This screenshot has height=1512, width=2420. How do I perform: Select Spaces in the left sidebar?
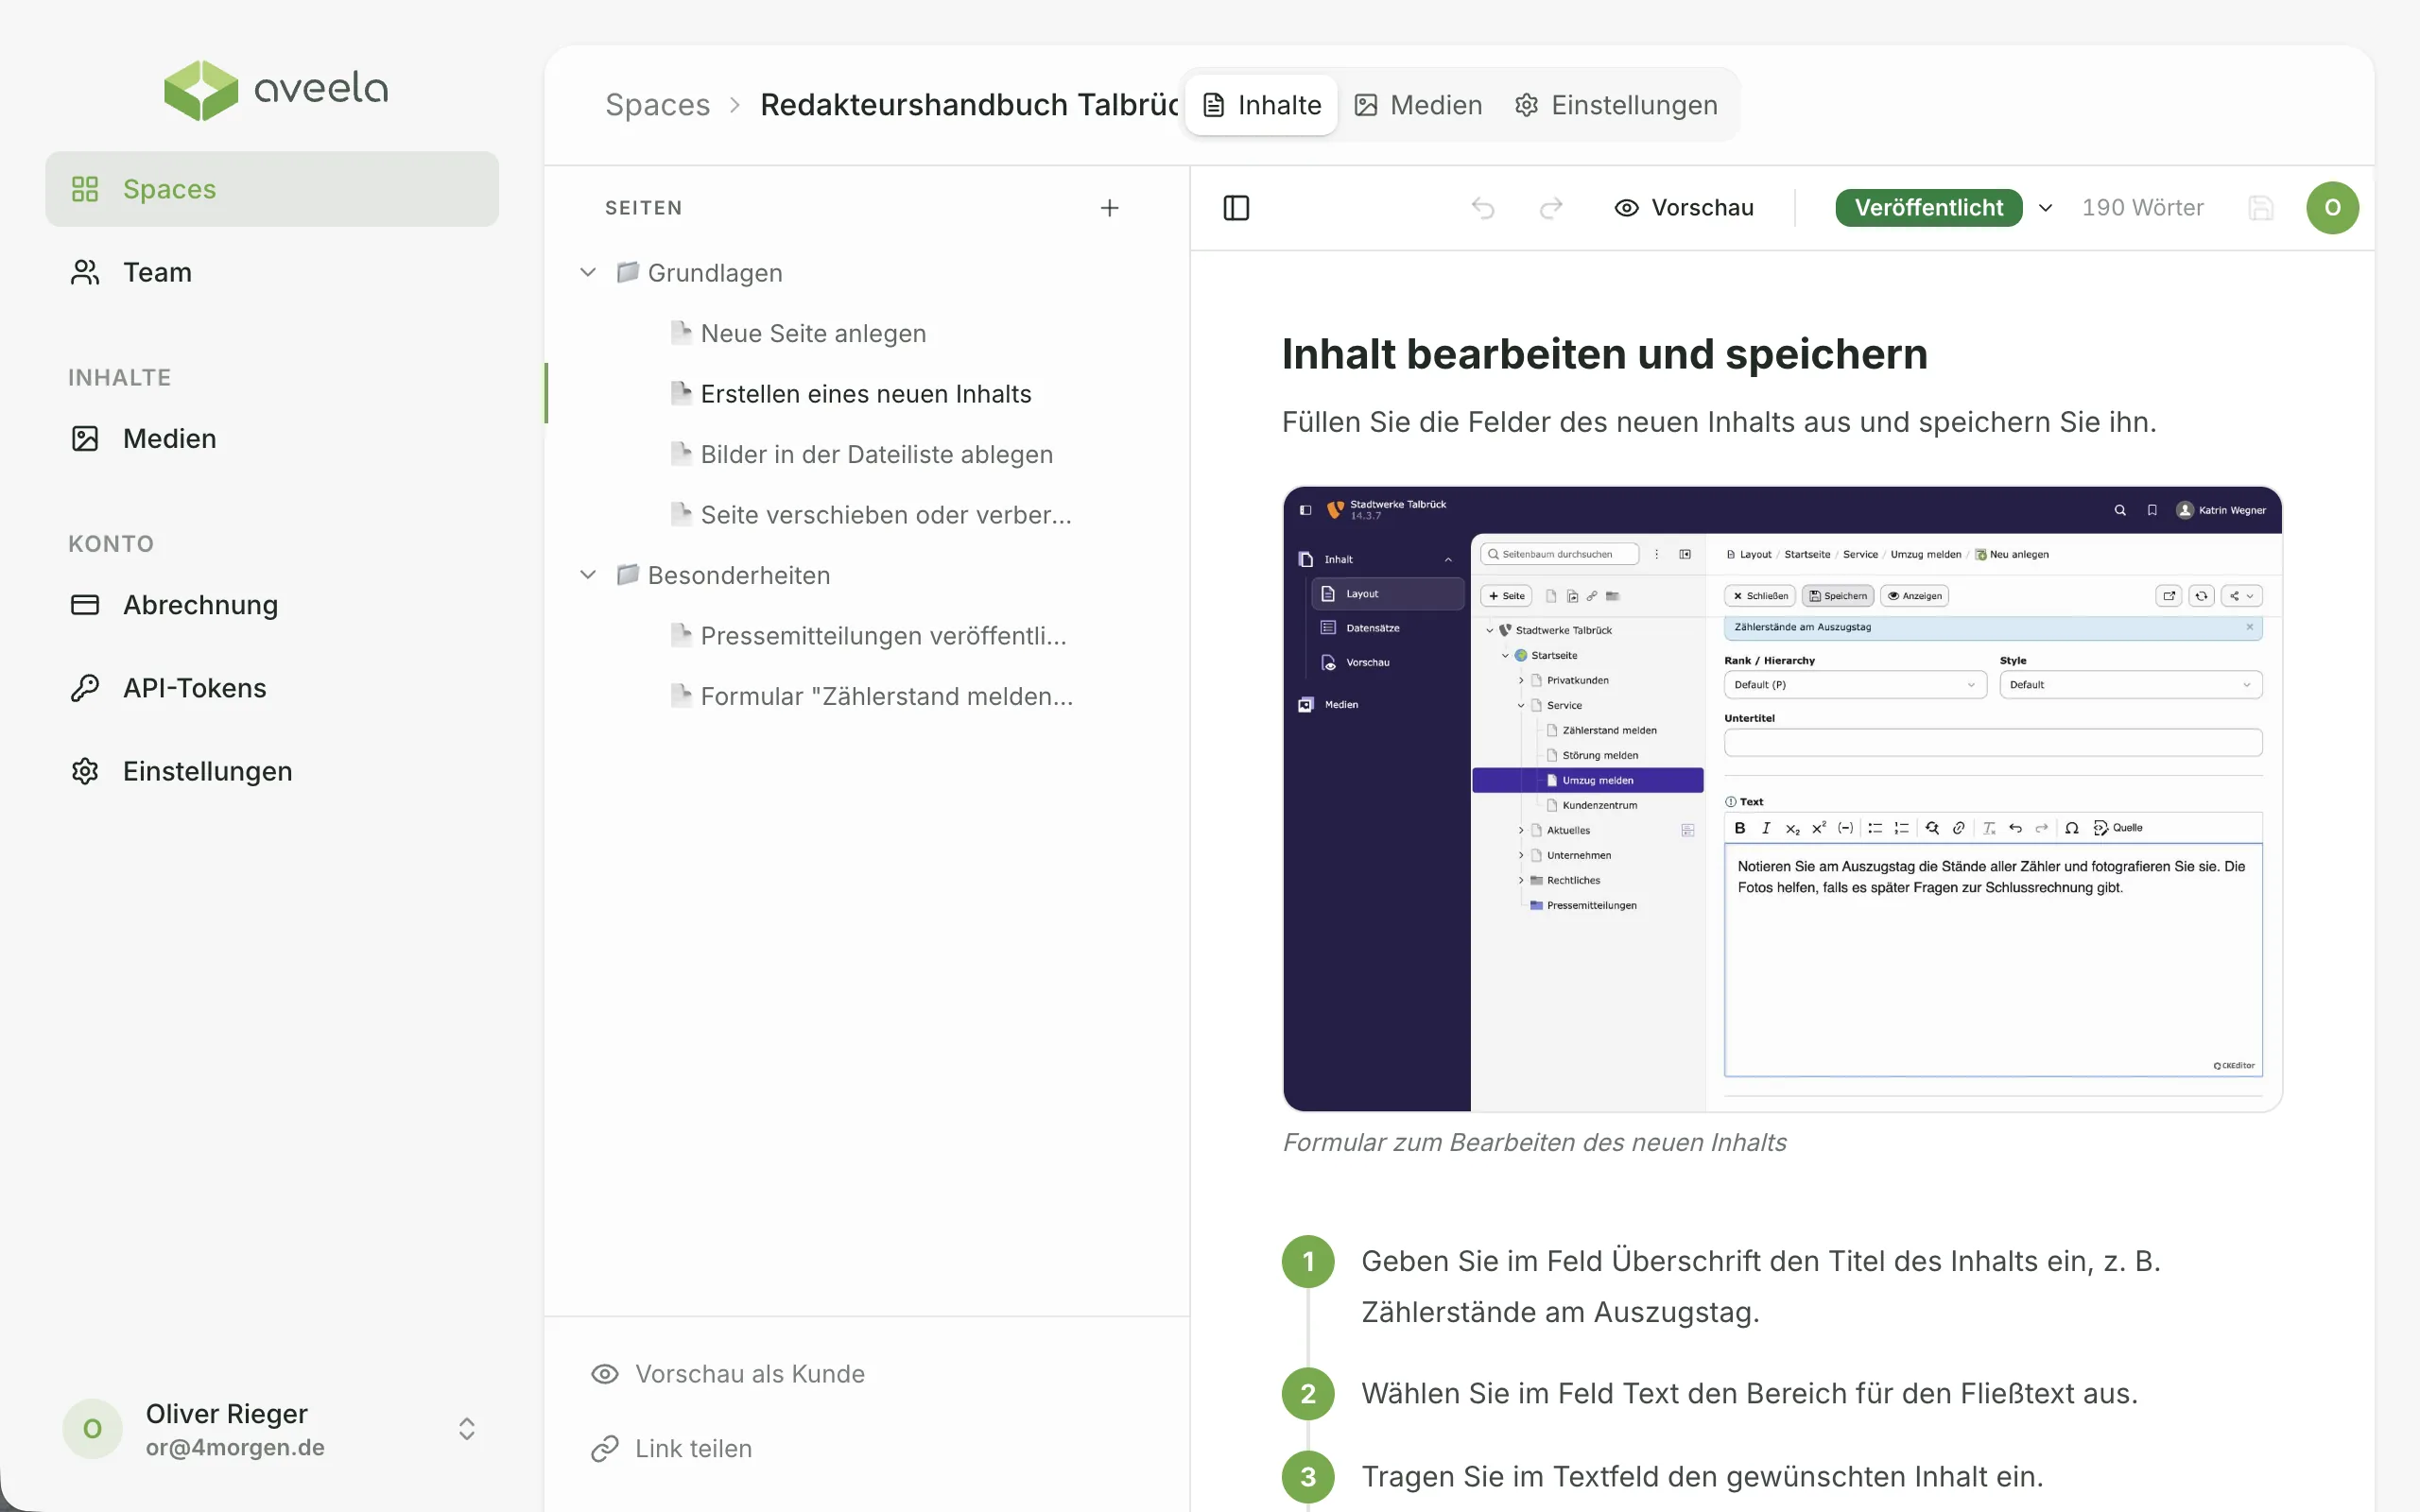(272, 189)
